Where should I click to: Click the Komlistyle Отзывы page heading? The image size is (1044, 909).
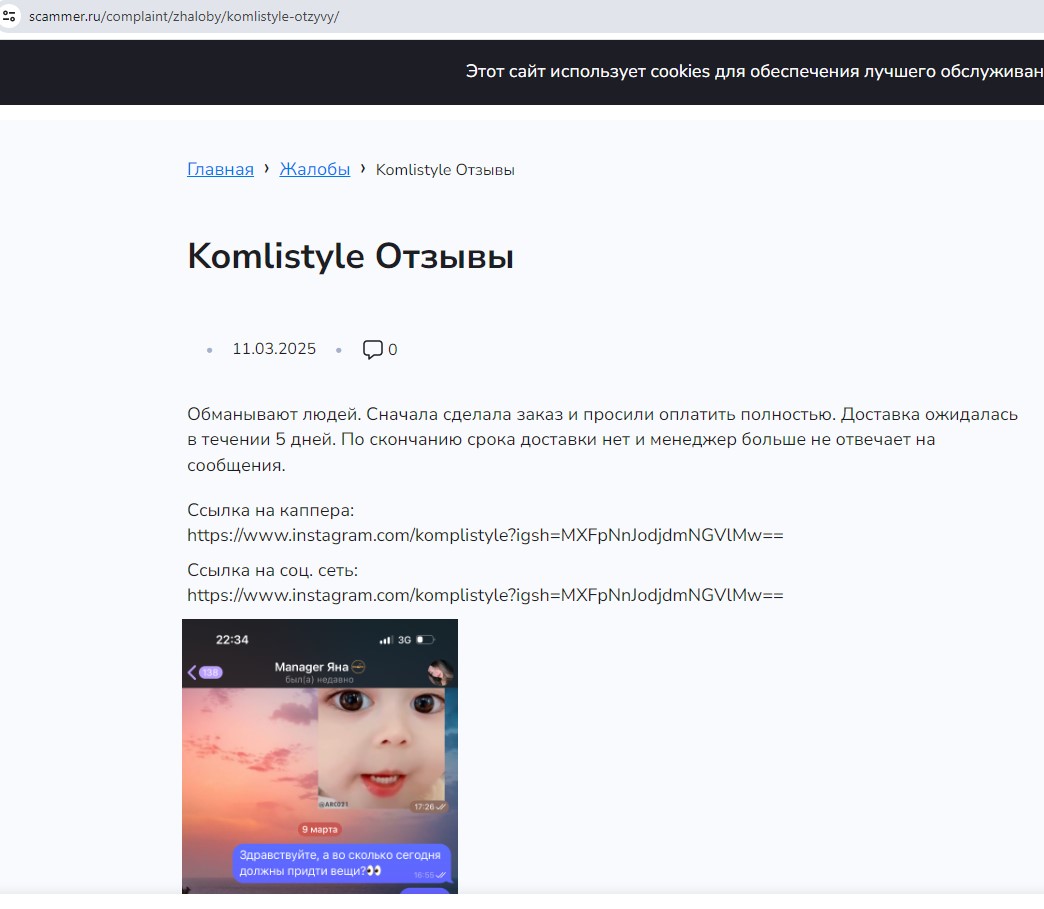[x=350, y=257]
